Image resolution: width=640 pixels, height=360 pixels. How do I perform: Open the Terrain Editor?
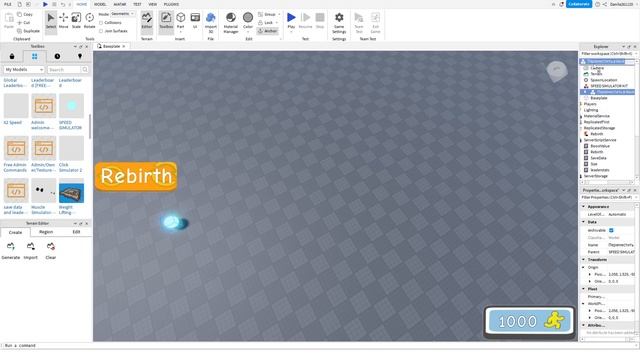click(x=147, y=20)
